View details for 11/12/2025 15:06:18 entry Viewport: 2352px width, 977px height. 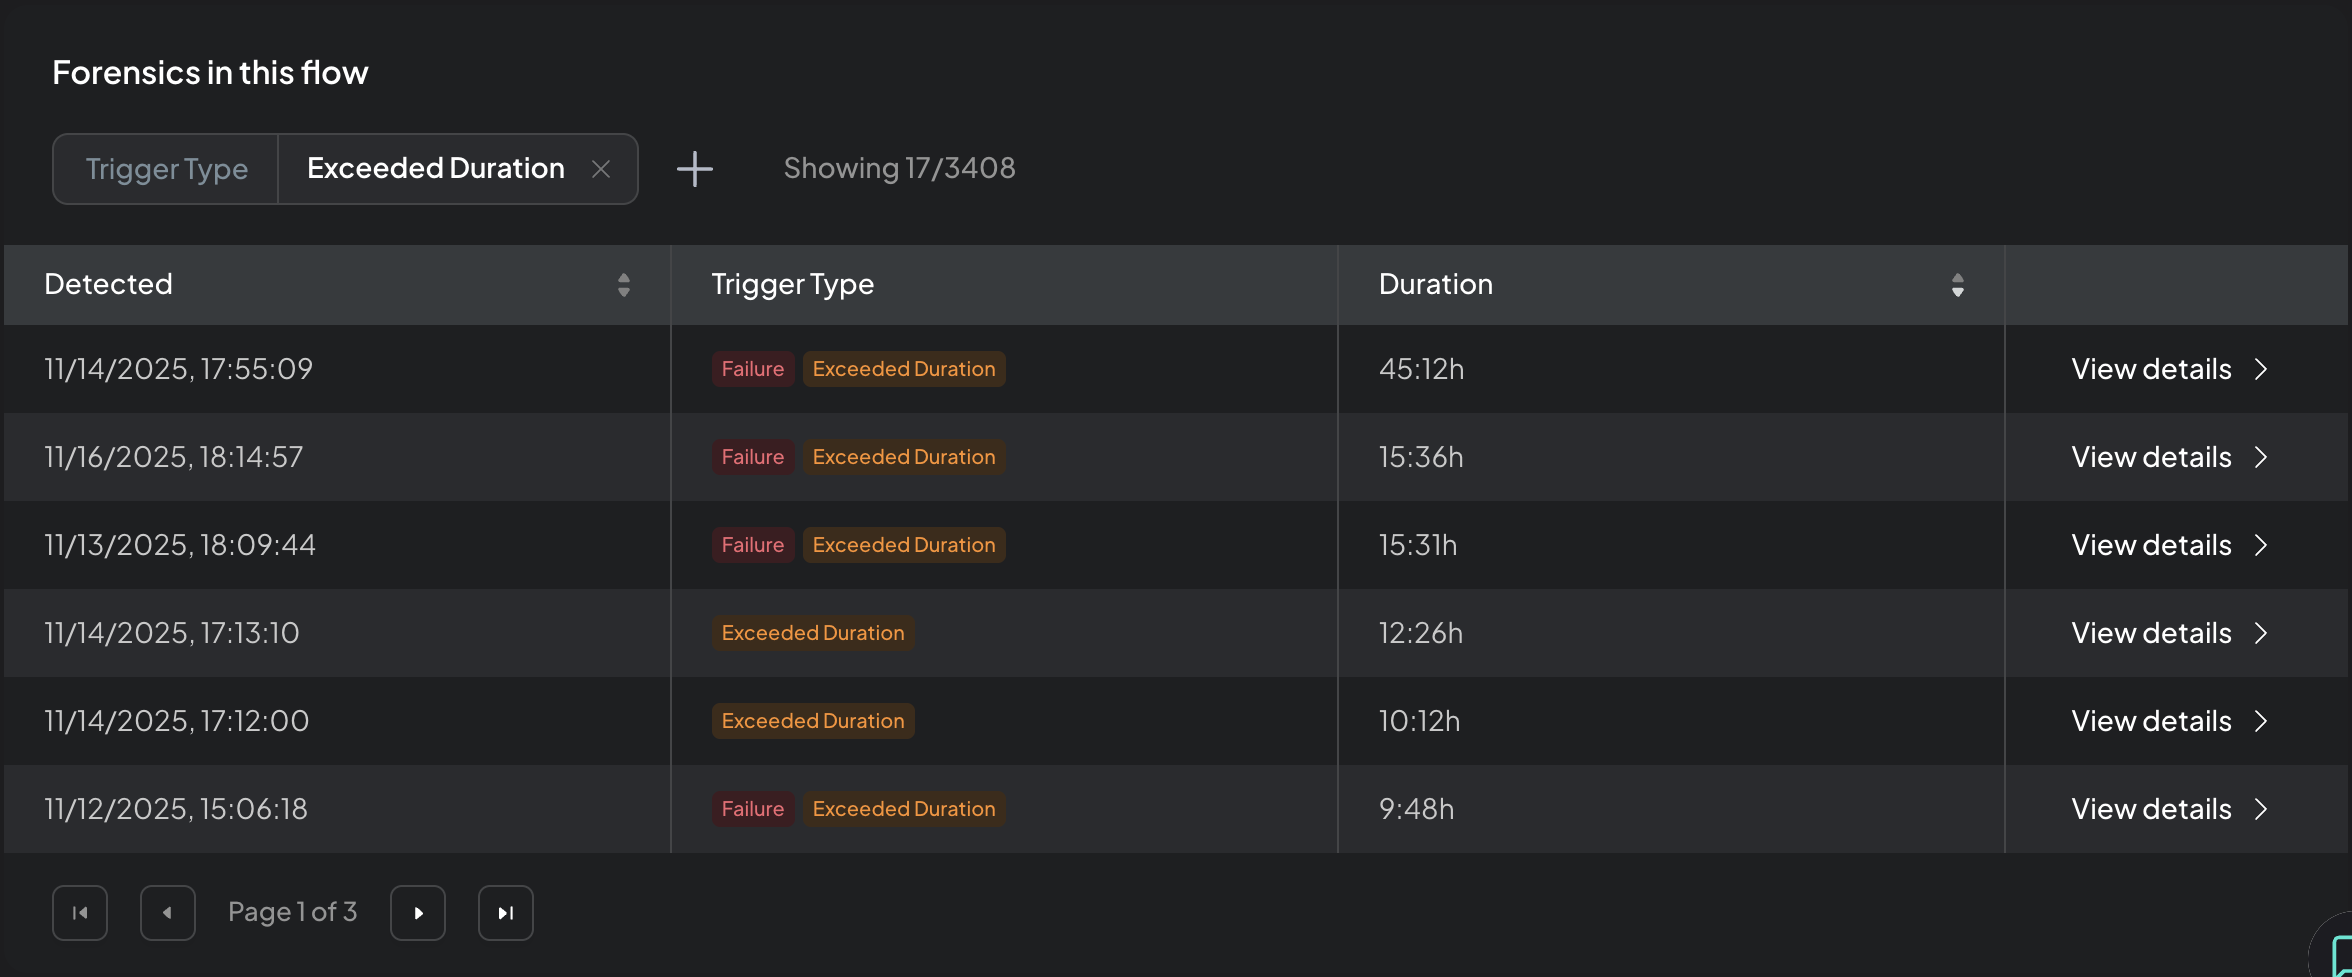point(2151,809)
